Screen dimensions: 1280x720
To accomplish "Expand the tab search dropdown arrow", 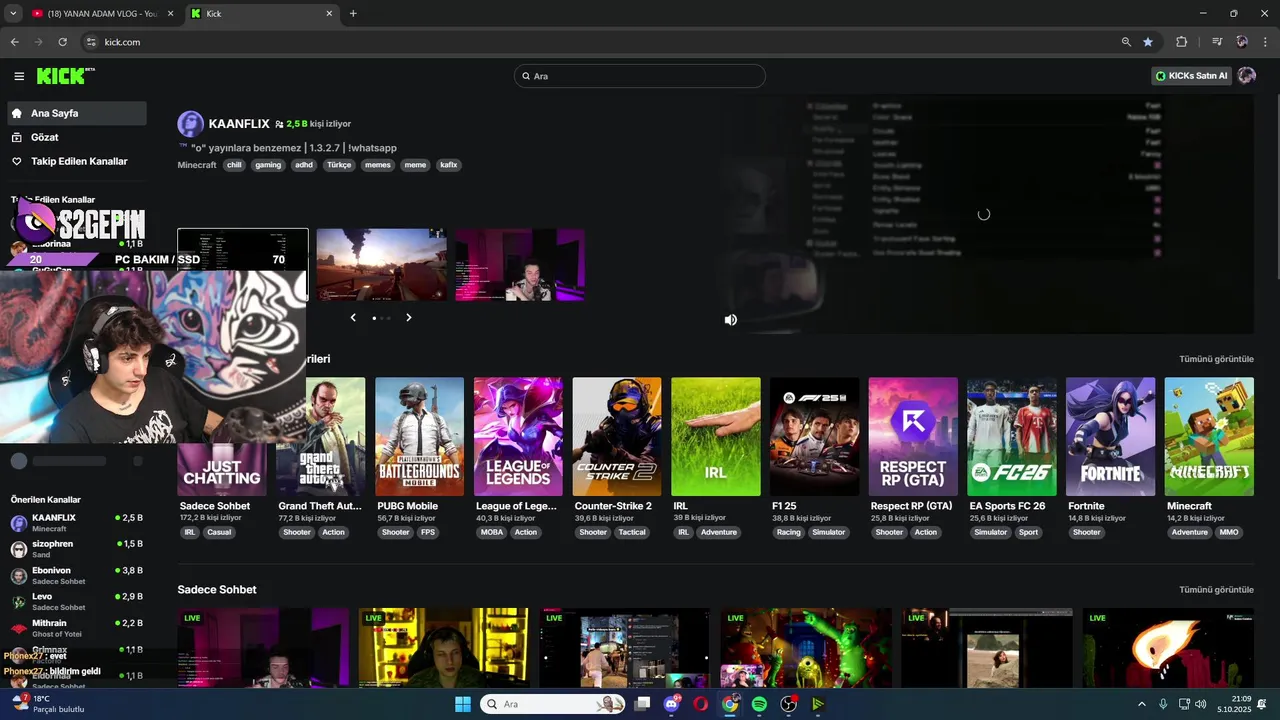I will pyautogui.click(x=12, y=13).
